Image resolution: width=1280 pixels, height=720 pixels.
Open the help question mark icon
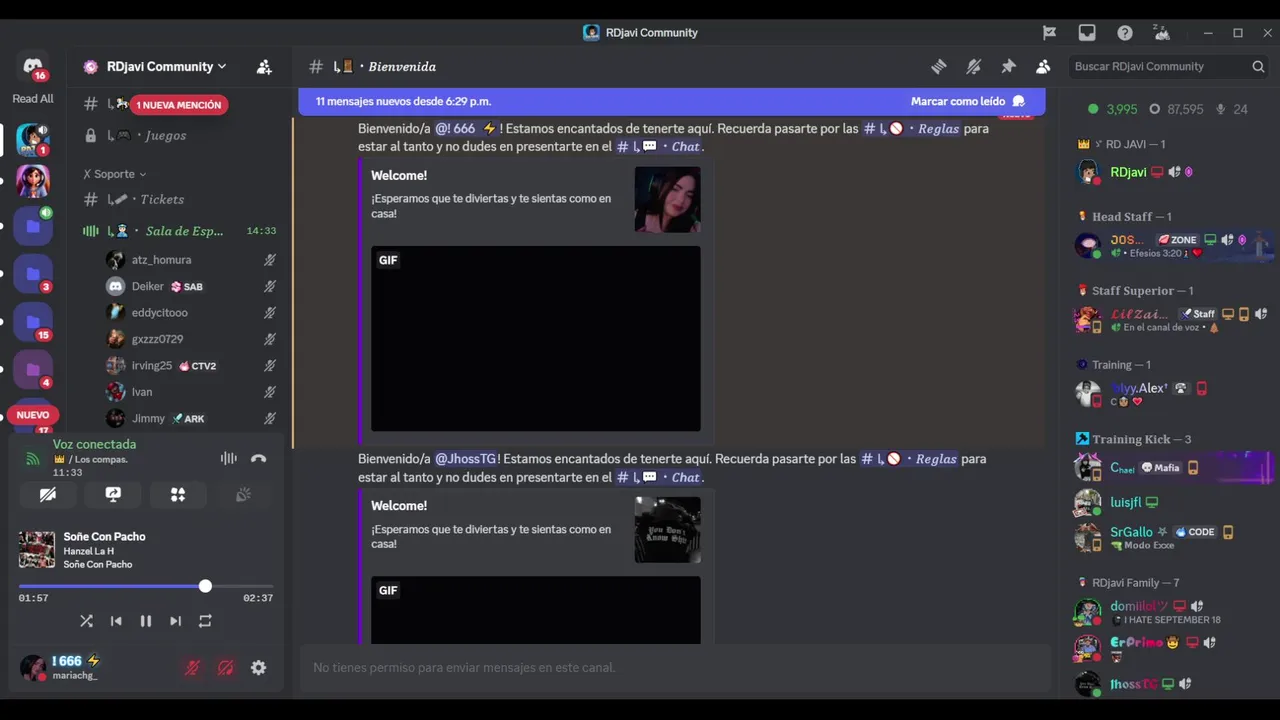pos(1125,33)
